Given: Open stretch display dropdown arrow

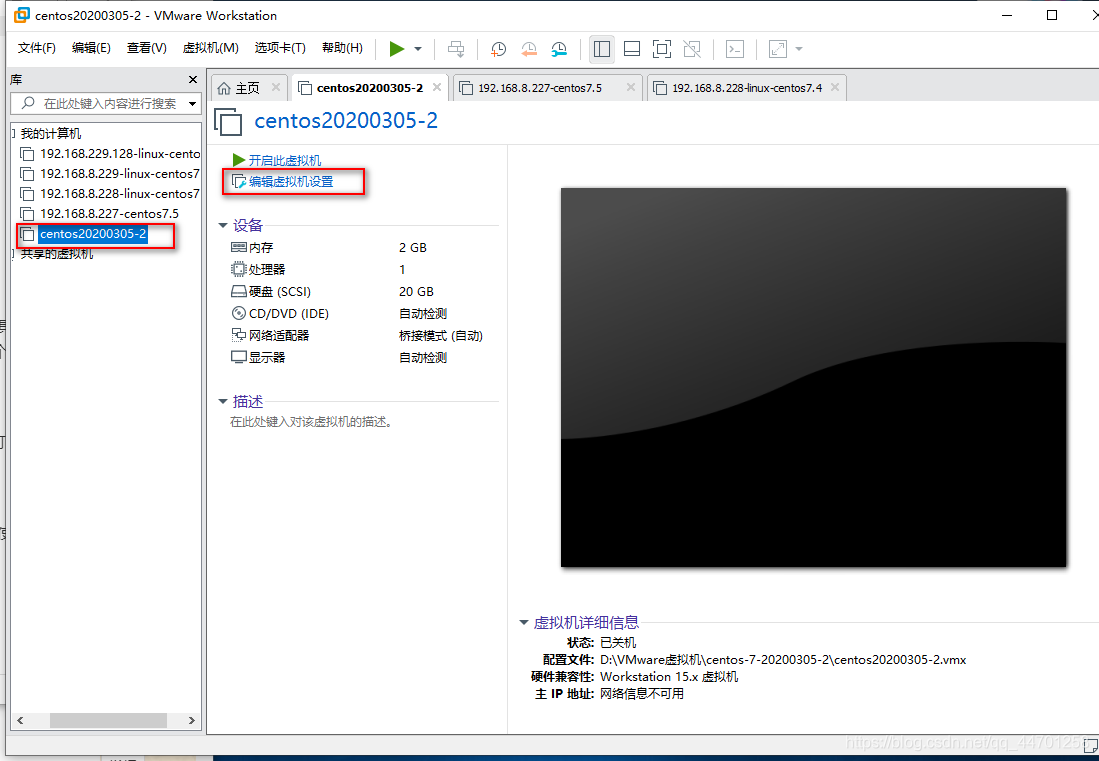Looking at the screenshot, I should [x=798, y=49].
